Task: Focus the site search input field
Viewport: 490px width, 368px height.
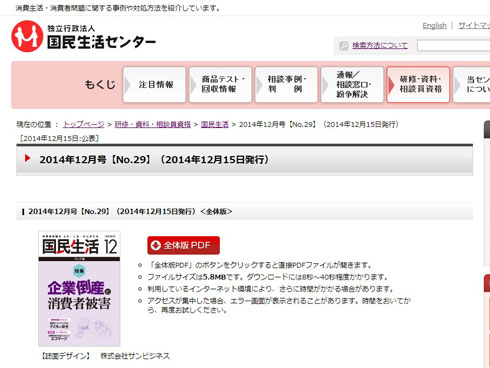Action: point(454,46)
